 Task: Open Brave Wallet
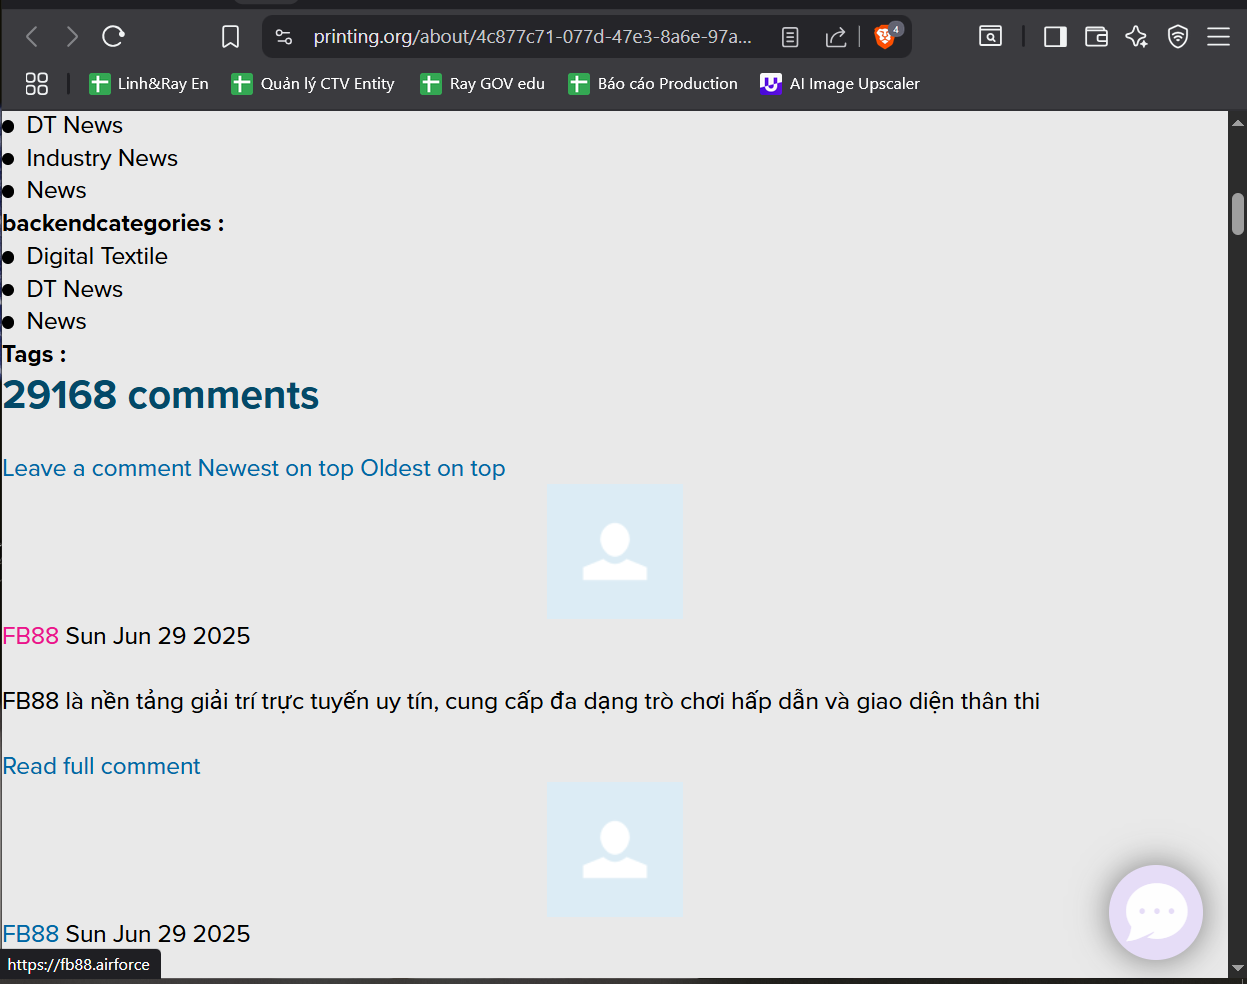(x=1096, y=37)
